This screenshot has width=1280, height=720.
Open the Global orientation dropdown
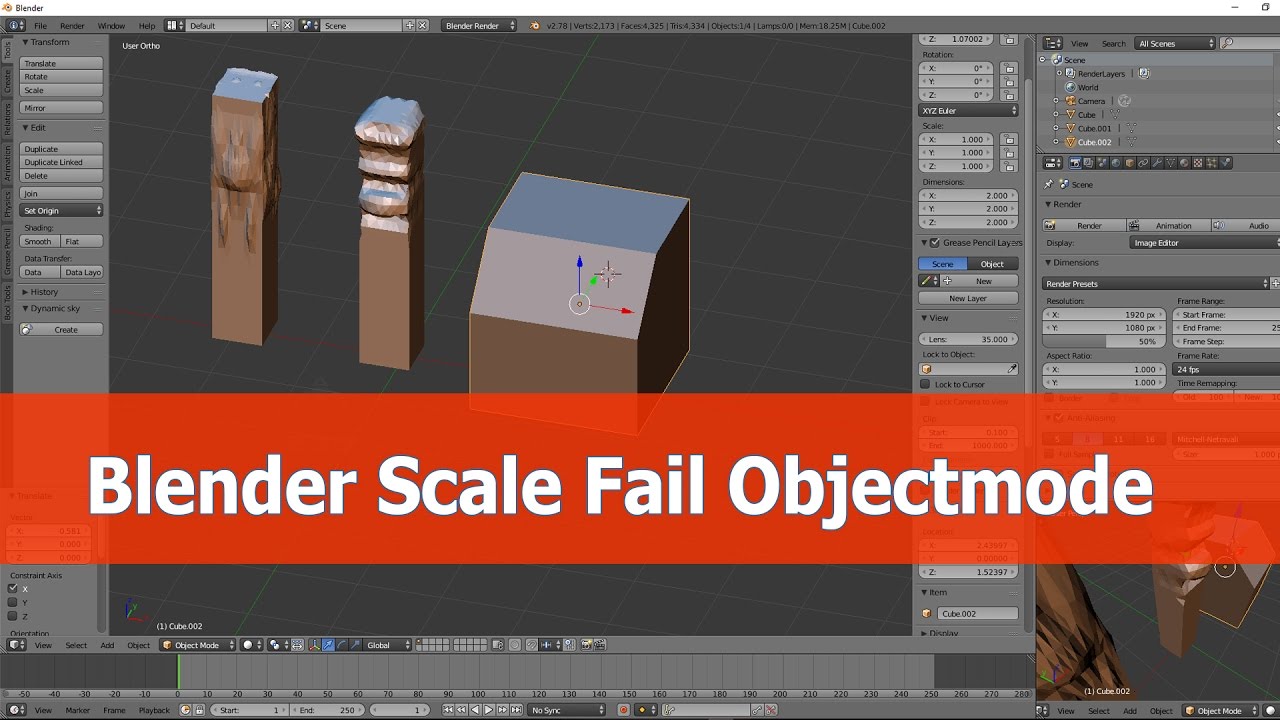(387, 645)
